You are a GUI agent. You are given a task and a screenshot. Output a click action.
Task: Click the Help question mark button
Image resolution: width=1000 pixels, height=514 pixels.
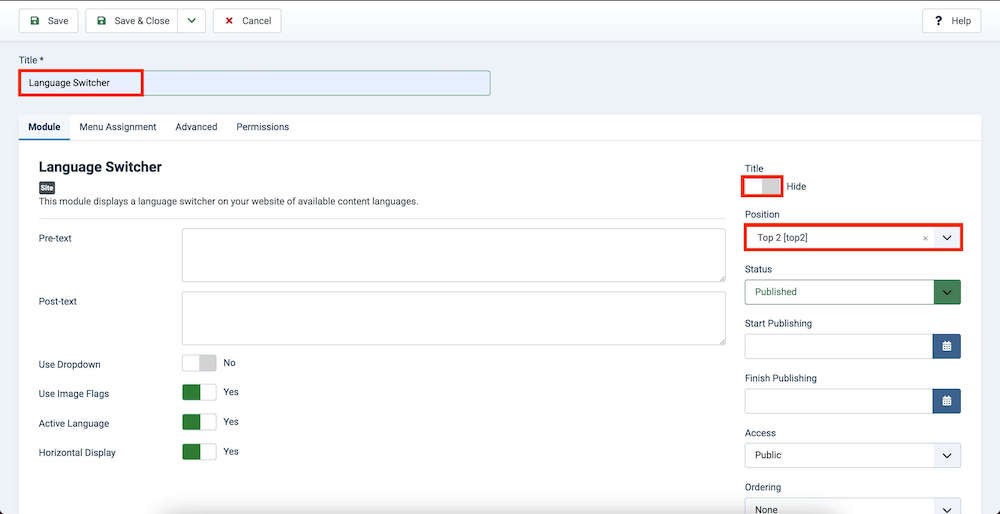[x=951, y=21]
